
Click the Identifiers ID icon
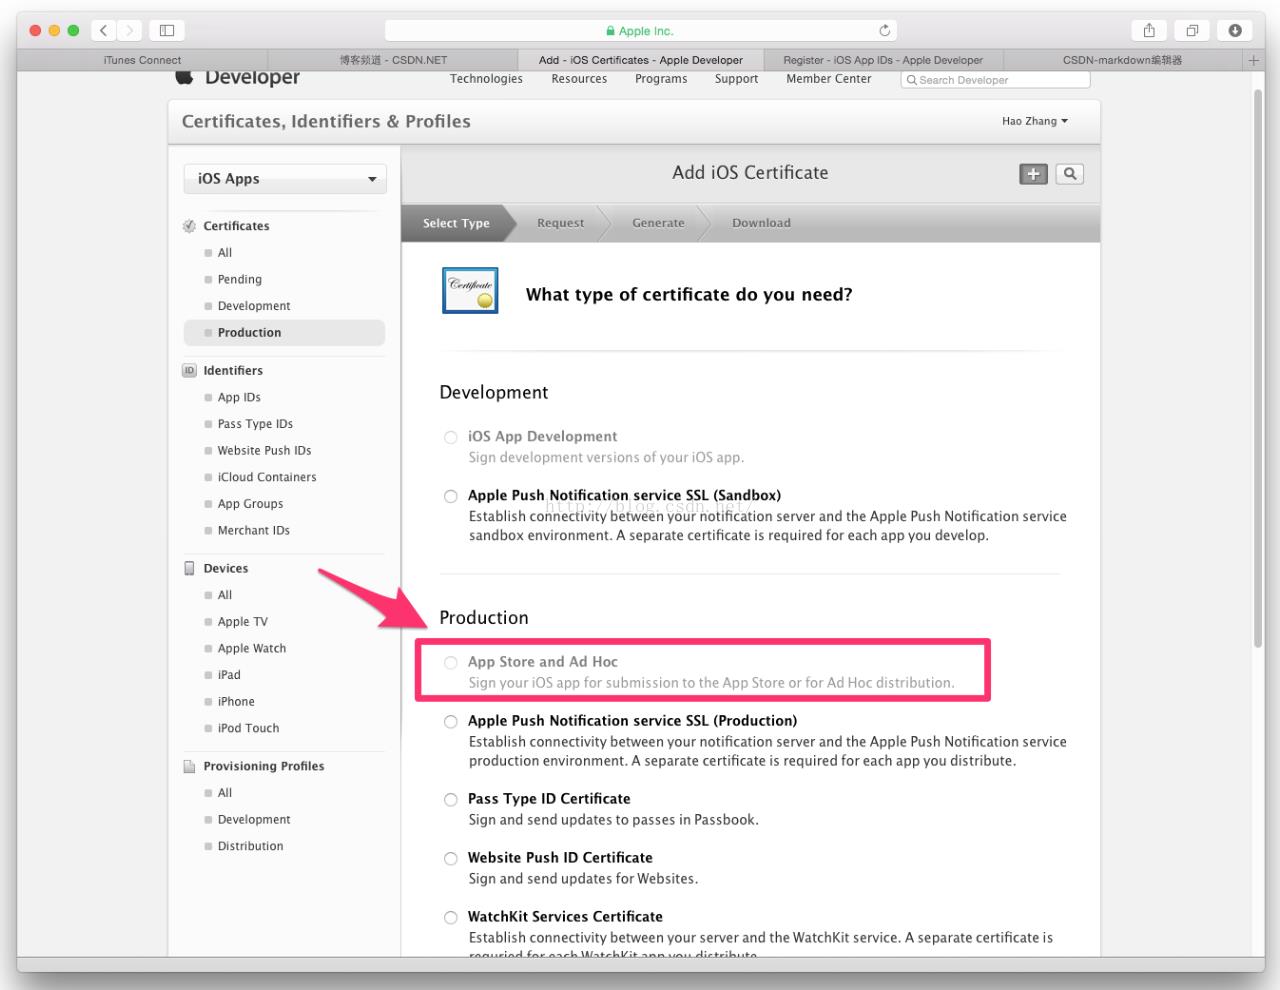pos(189,371)
